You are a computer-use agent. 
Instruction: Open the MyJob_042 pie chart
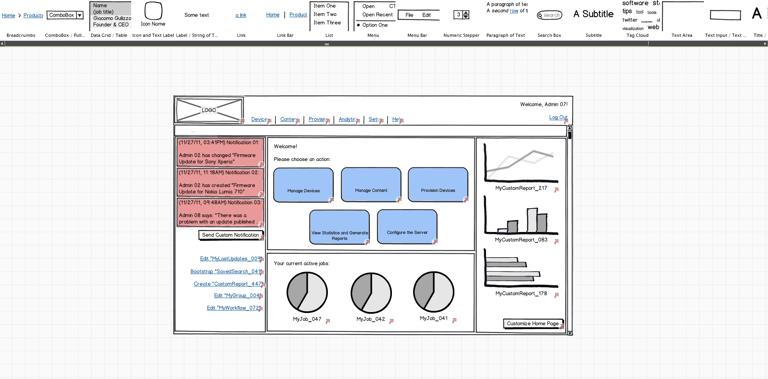(371, 292)
